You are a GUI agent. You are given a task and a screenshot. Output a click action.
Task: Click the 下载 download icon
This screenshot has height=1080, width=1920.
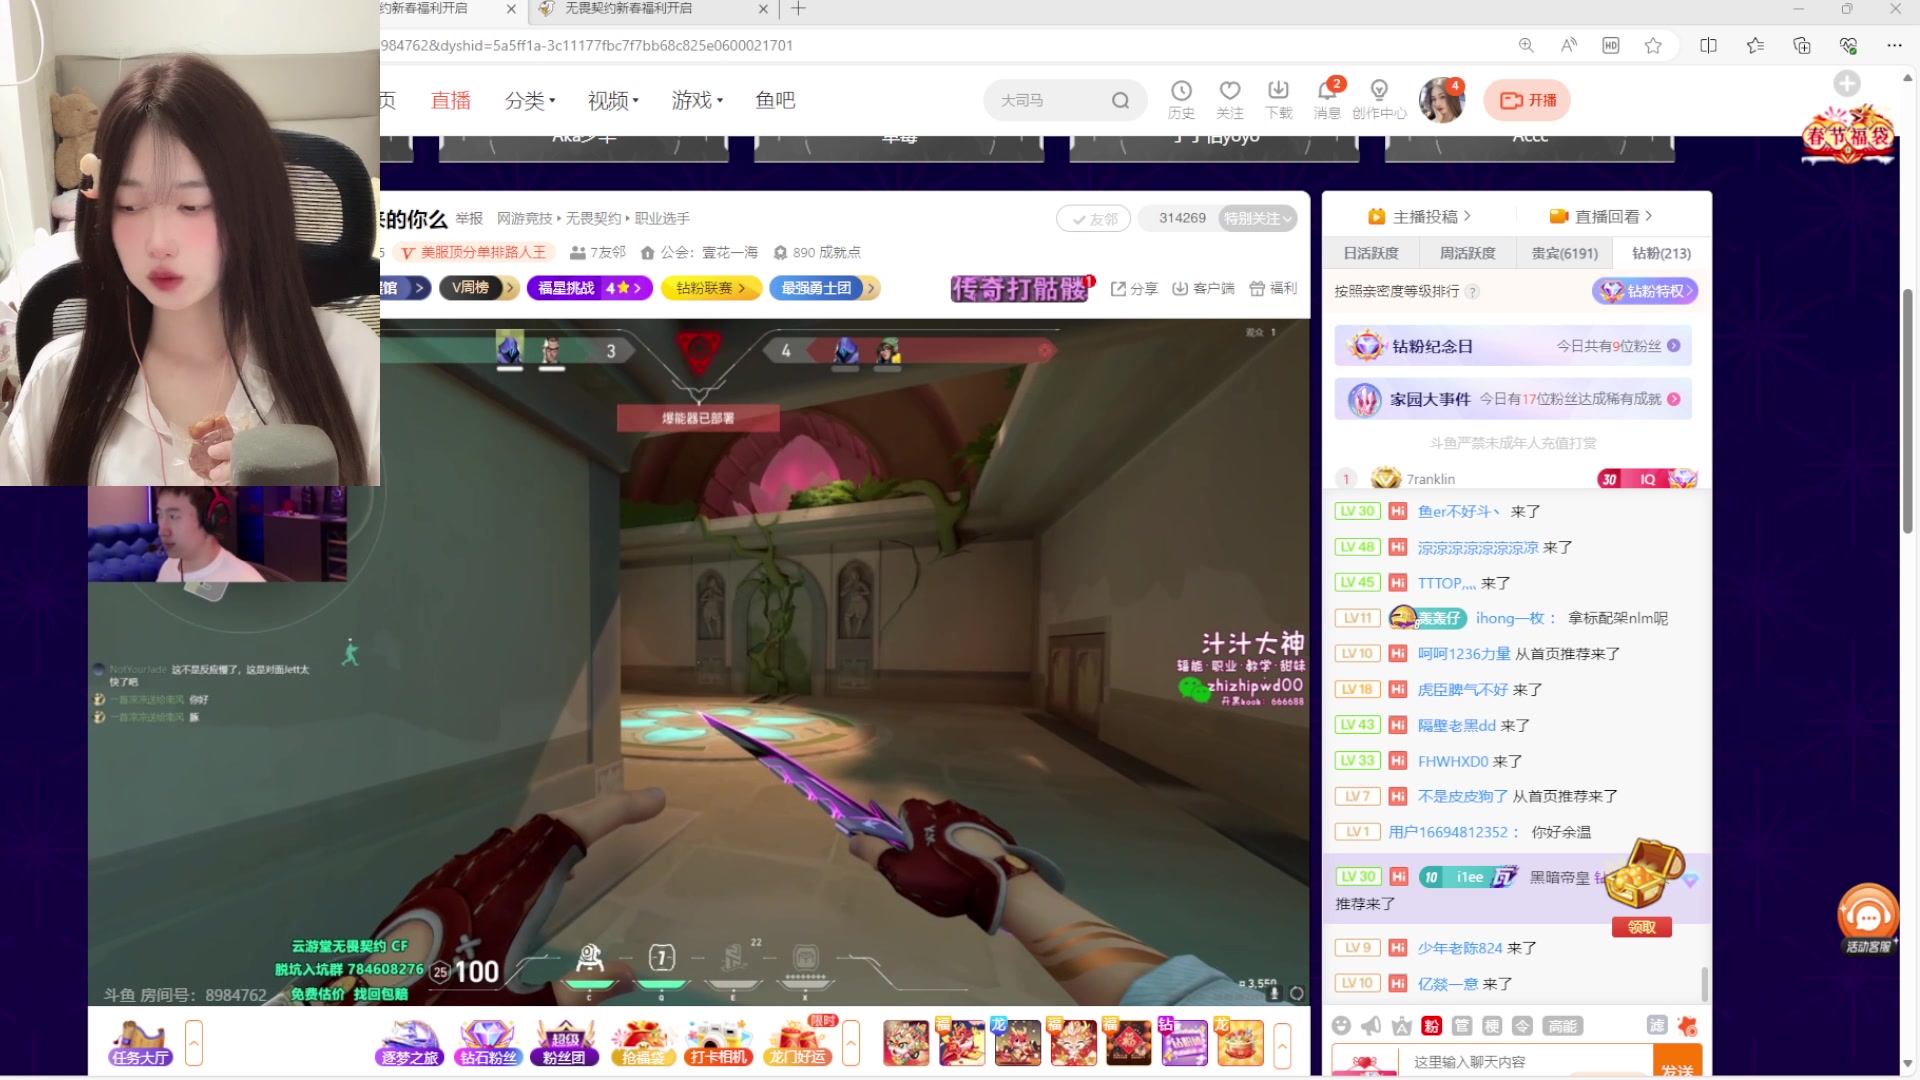point(1278,91)
